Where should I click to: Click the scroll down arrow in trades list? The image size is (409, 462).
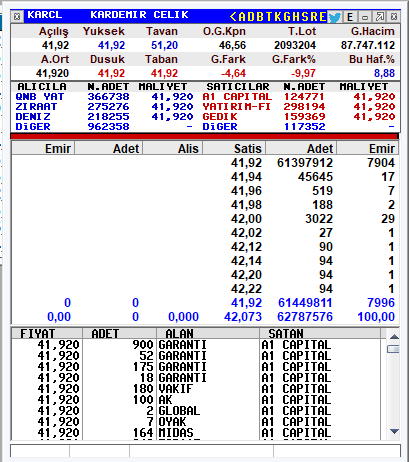click(394, 431)
